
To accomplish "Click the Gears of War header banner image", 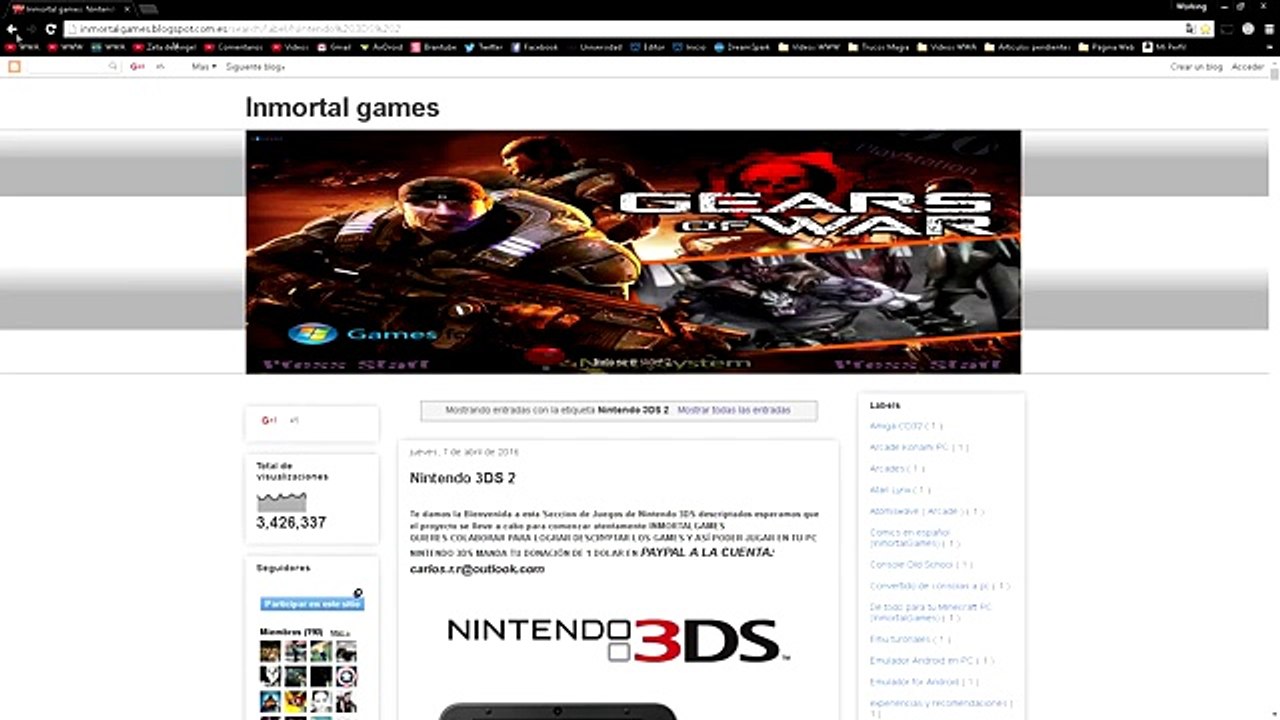I will (633, 252).
